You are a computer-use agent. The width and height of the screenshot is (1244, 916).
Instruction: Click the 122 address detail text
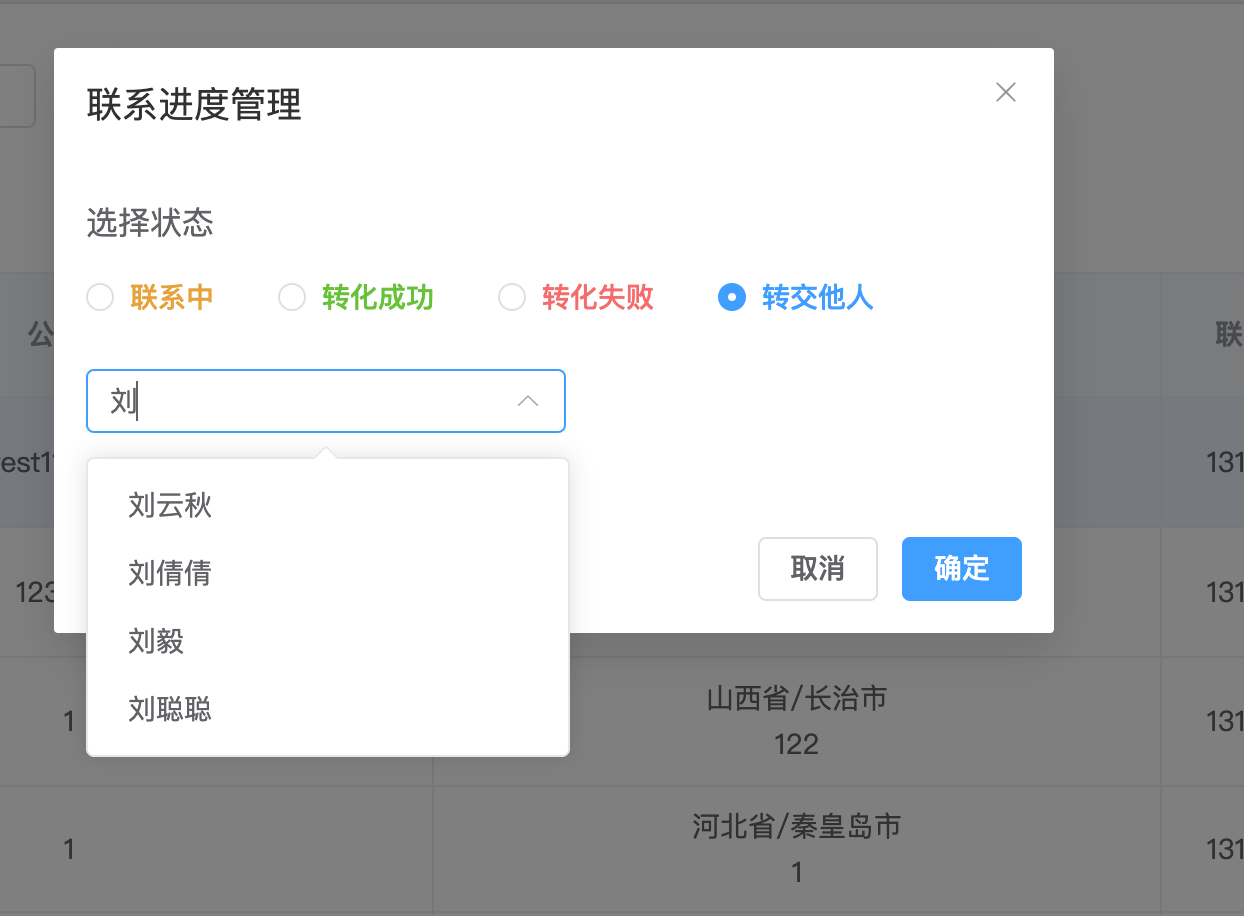(796, 744)
